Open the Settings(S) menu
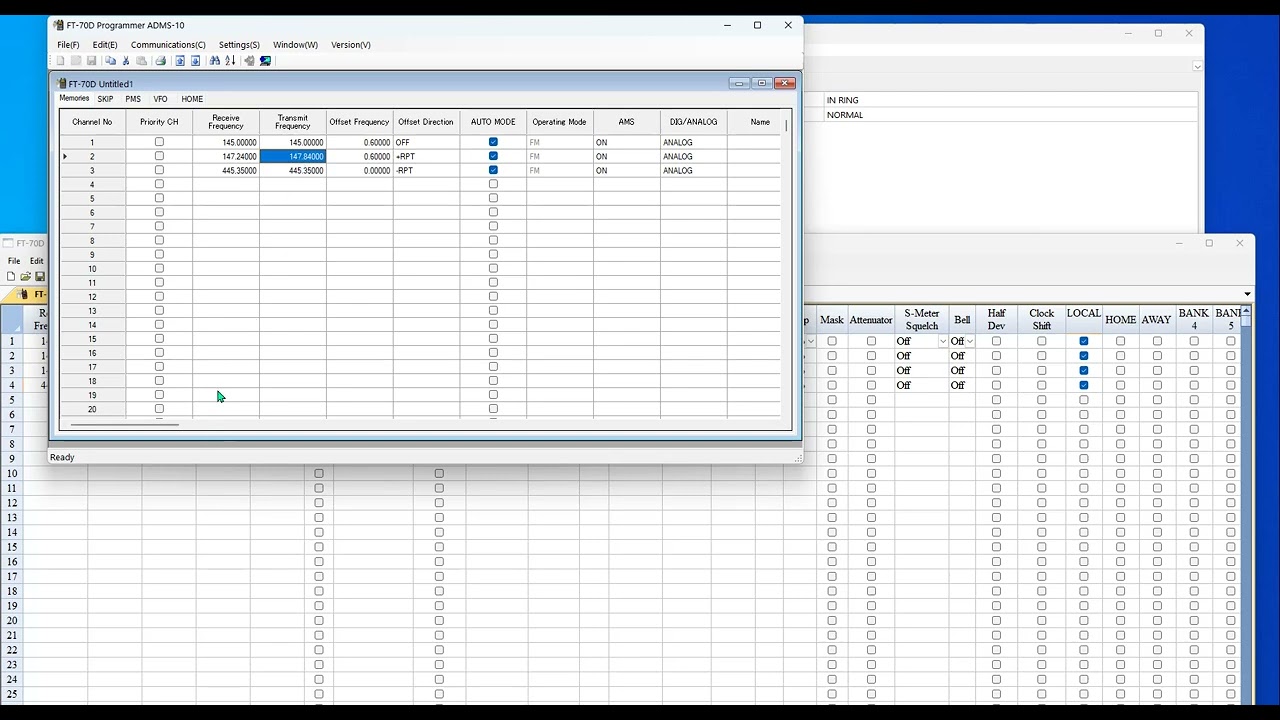The width and height of the screenshot is (1280, 720). [x=239, y=45]
